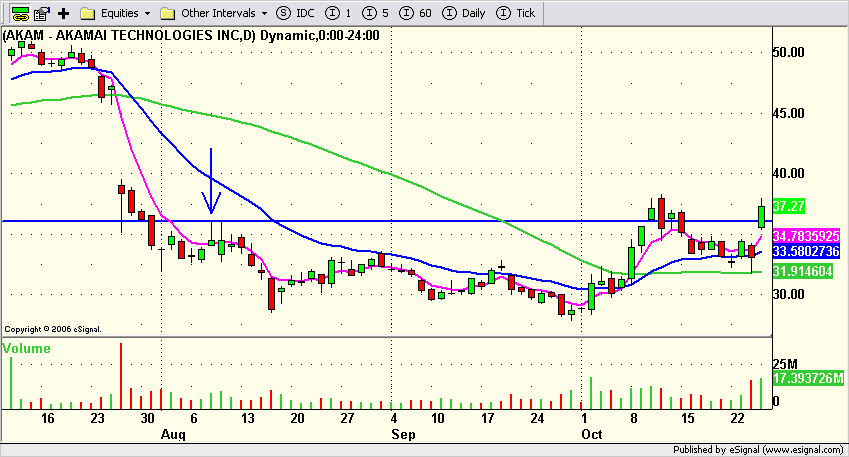The height and width of the screenshot is (457, 849).
Task: Open the properties sheet icon in toolbar
Action: [42, 13]
